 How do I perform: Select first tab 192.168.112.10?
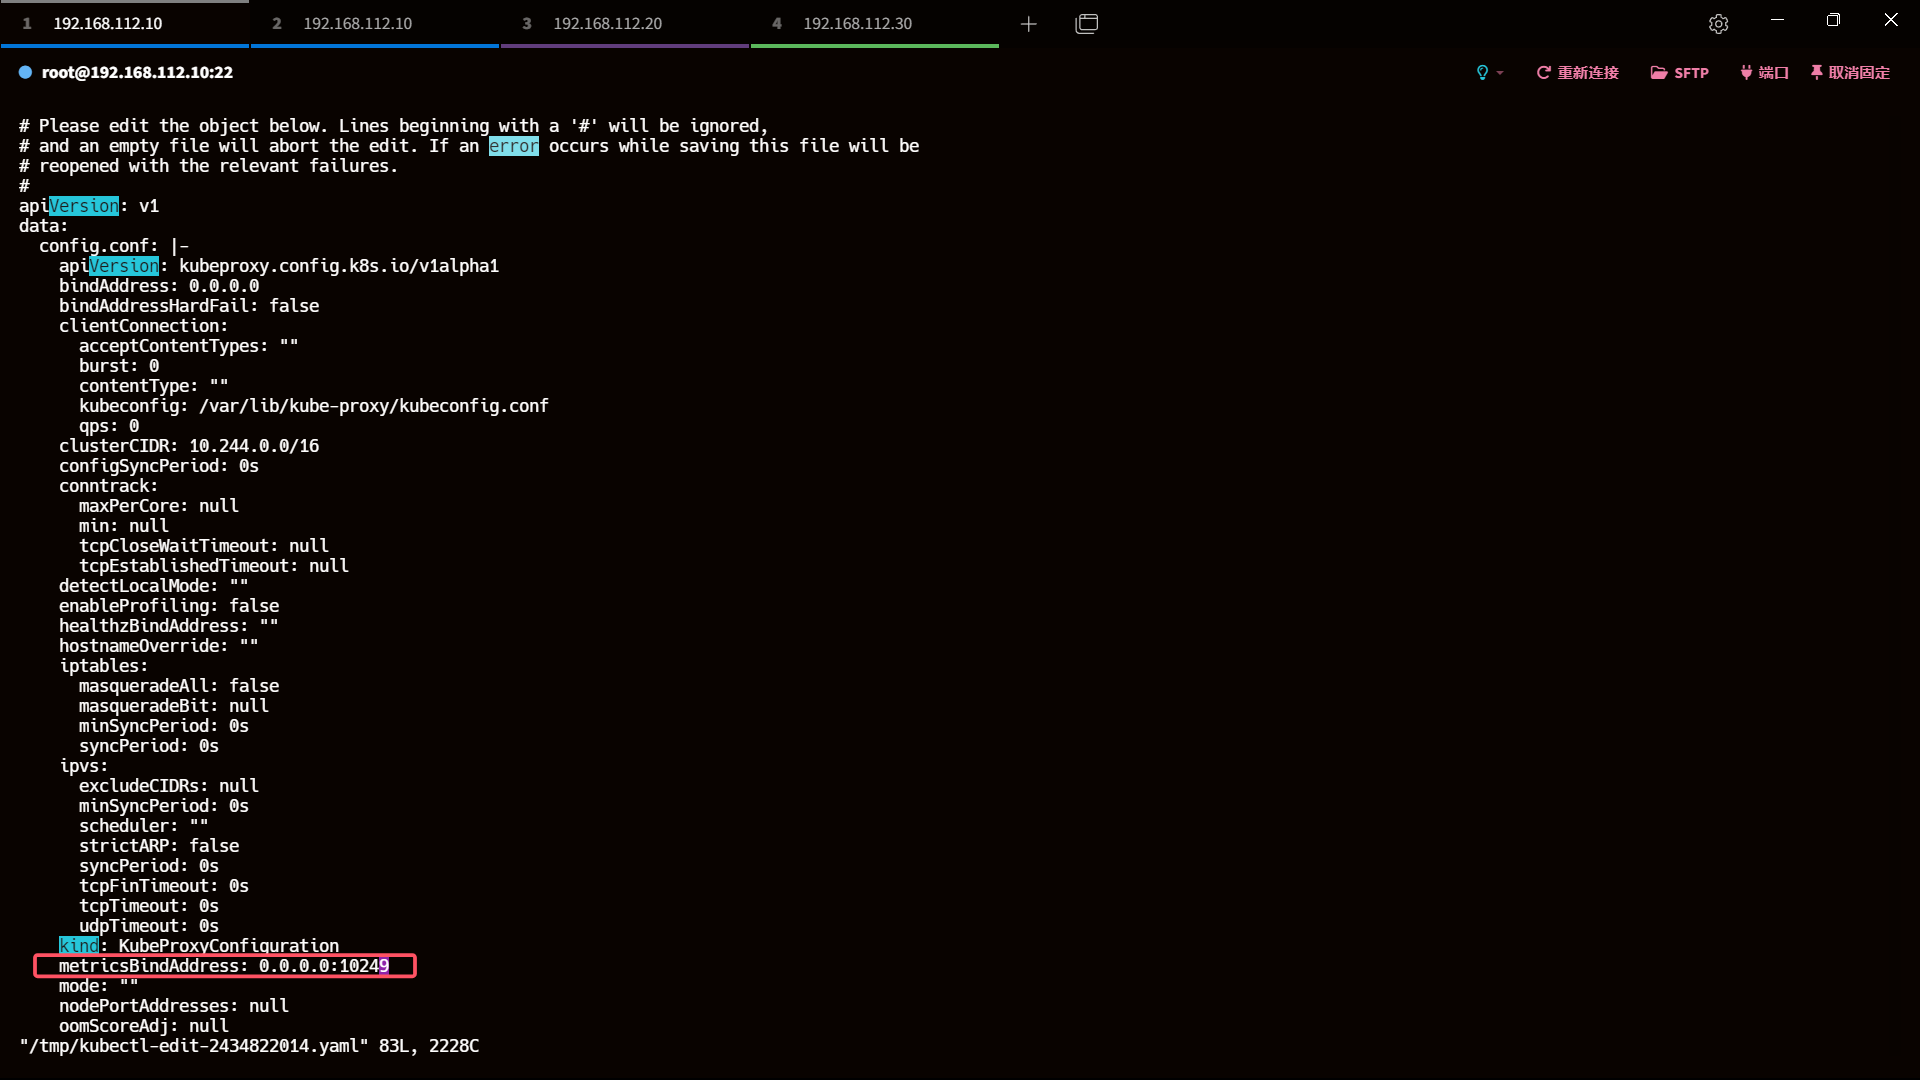(x=107, y=24)
